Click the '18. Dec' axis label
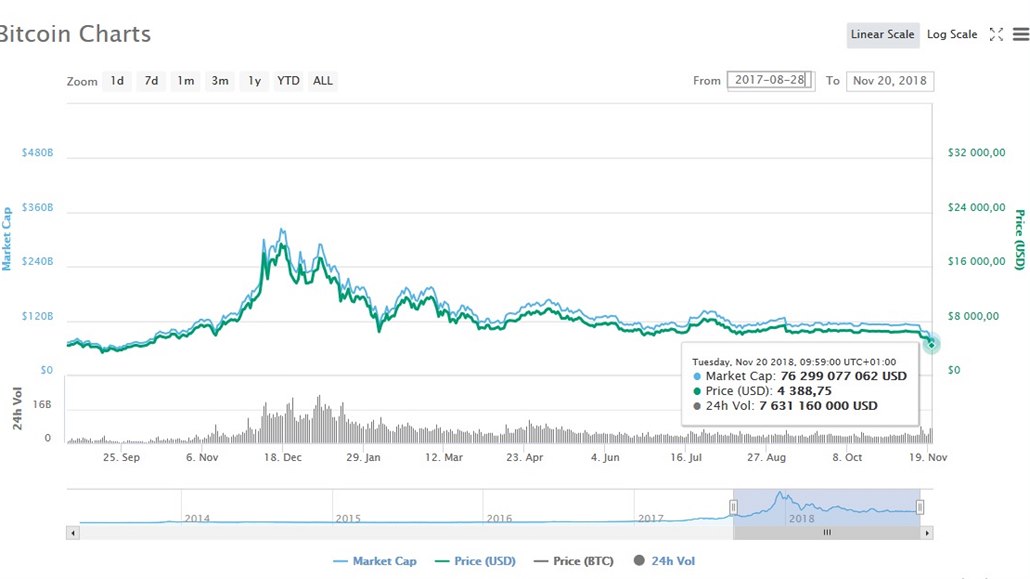 (x=282, y=457)
